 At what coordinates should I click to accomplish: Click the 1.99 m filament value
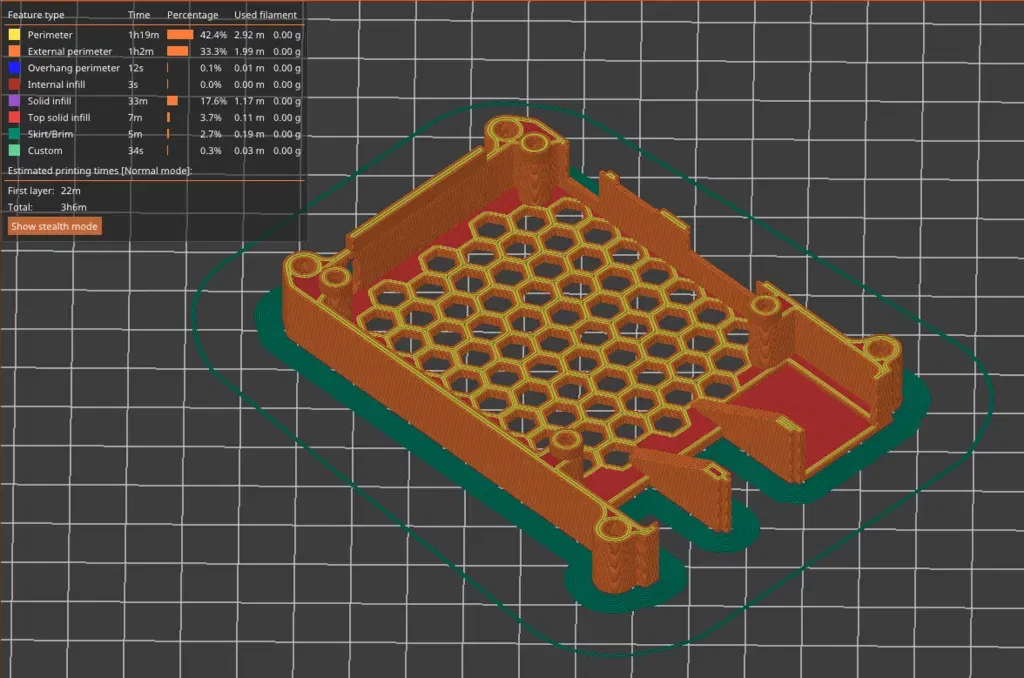point(249,51)
